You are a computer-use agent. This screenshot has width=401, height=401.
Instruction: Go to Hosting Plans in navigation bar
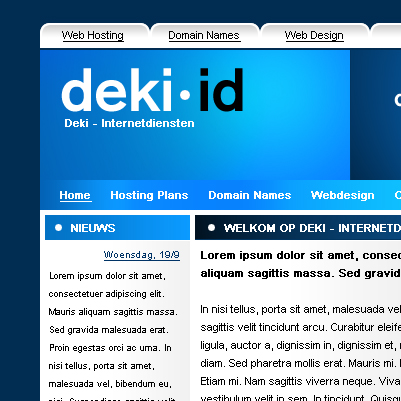(149, 195)
